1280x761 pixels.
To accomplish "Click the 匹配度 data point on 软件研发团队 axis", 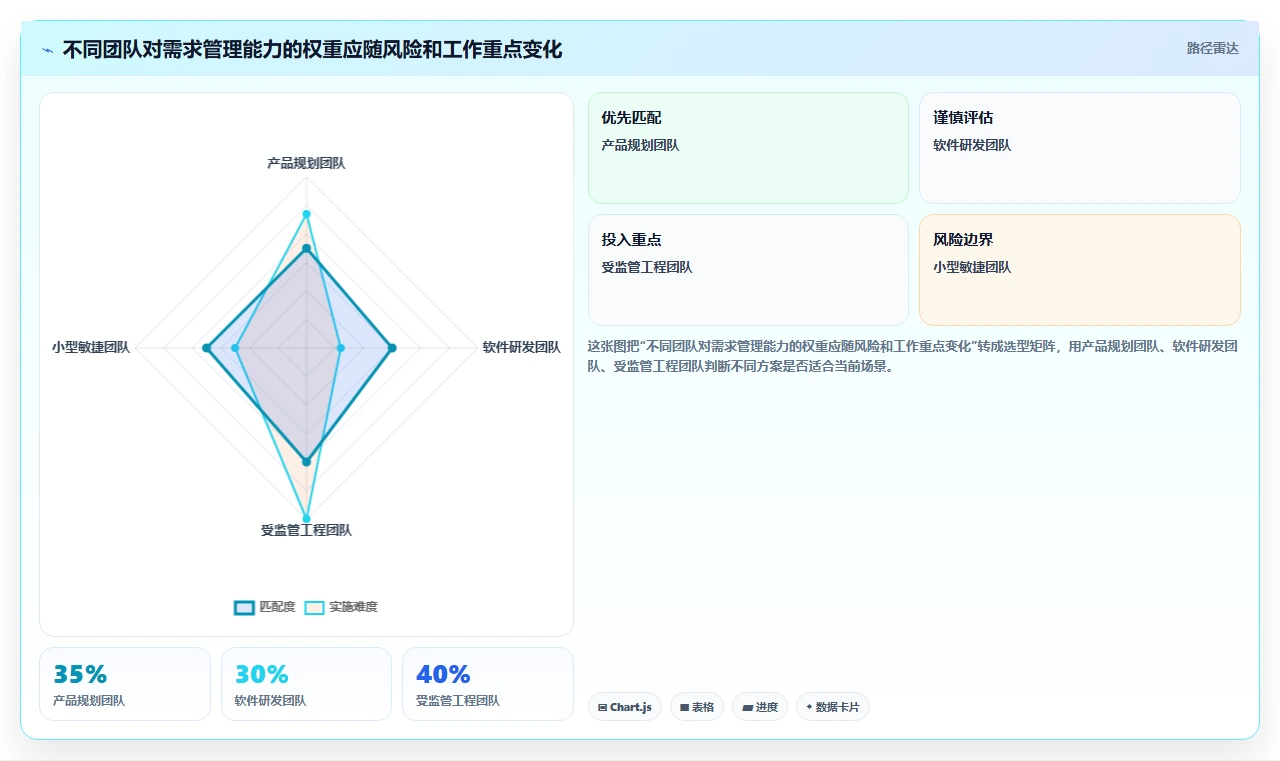I will click(392, 348).
